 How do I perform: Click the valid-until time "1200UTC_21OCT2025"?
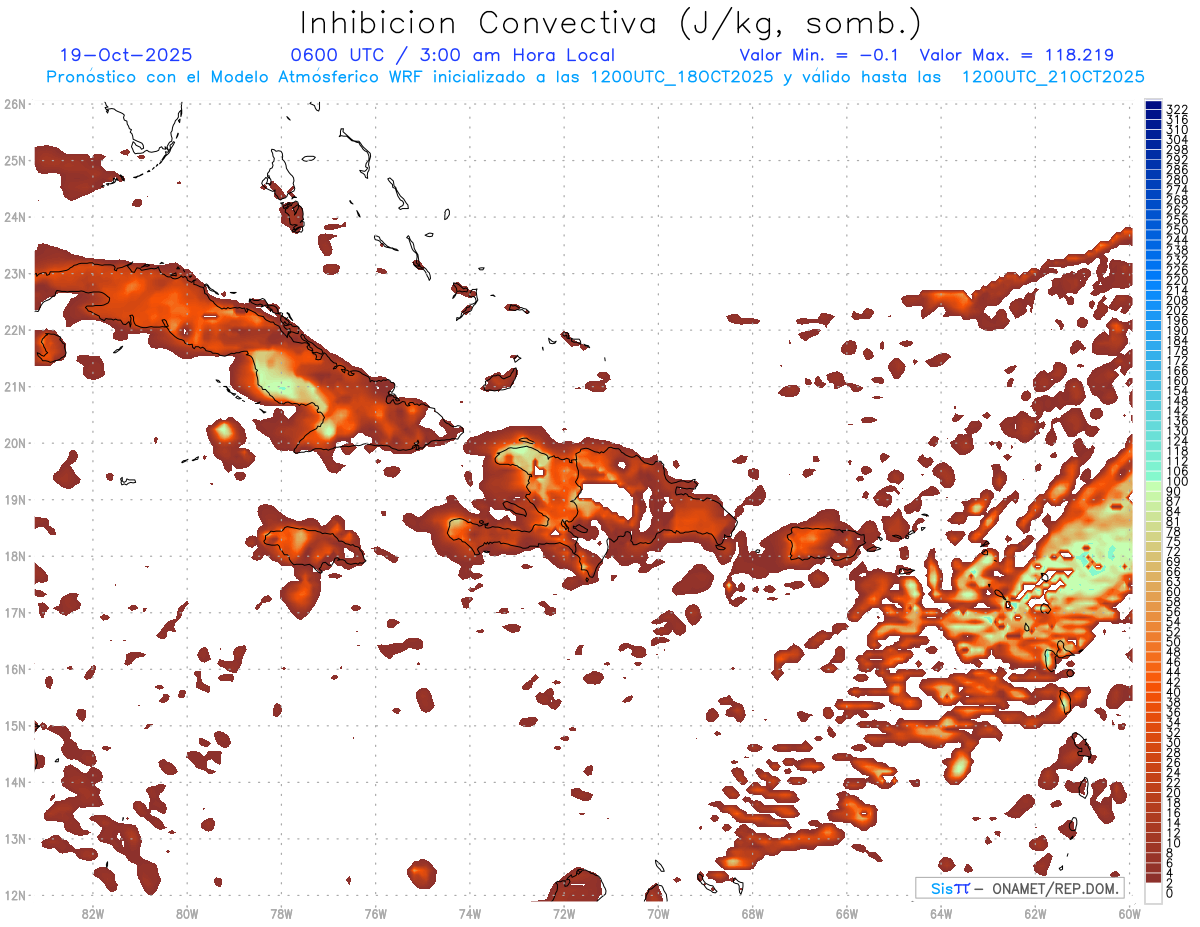tap(1053, 77)
